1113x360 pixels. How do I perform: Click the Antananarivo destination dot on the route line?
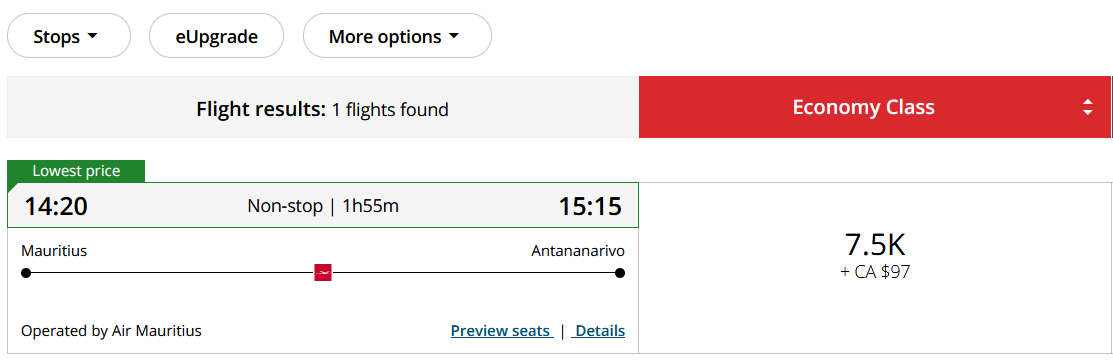620,273
